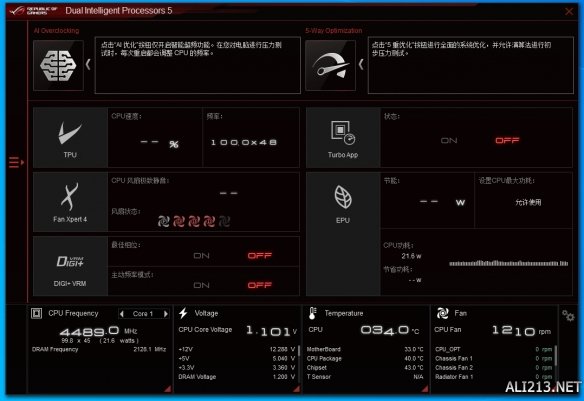Click the CPU Frequency chip icon

36,313
